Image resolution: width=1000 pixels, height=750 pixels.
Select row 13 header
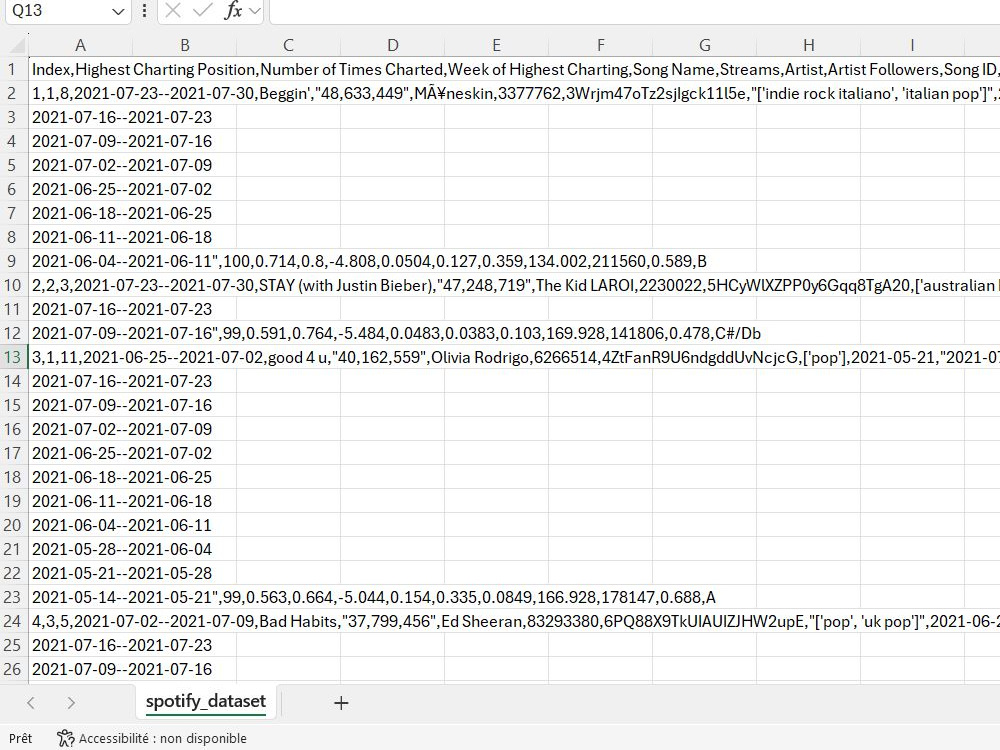tap(13, 358)
